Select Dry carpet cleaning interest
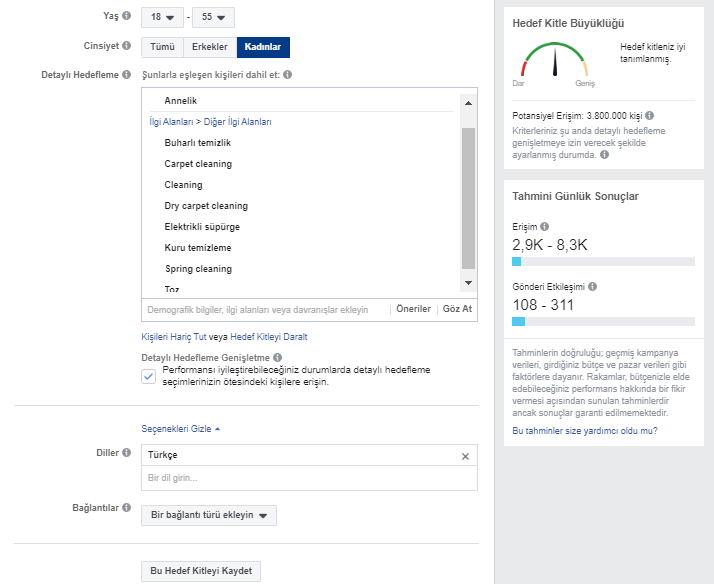The image size is (714, 584). click(206, 206)
